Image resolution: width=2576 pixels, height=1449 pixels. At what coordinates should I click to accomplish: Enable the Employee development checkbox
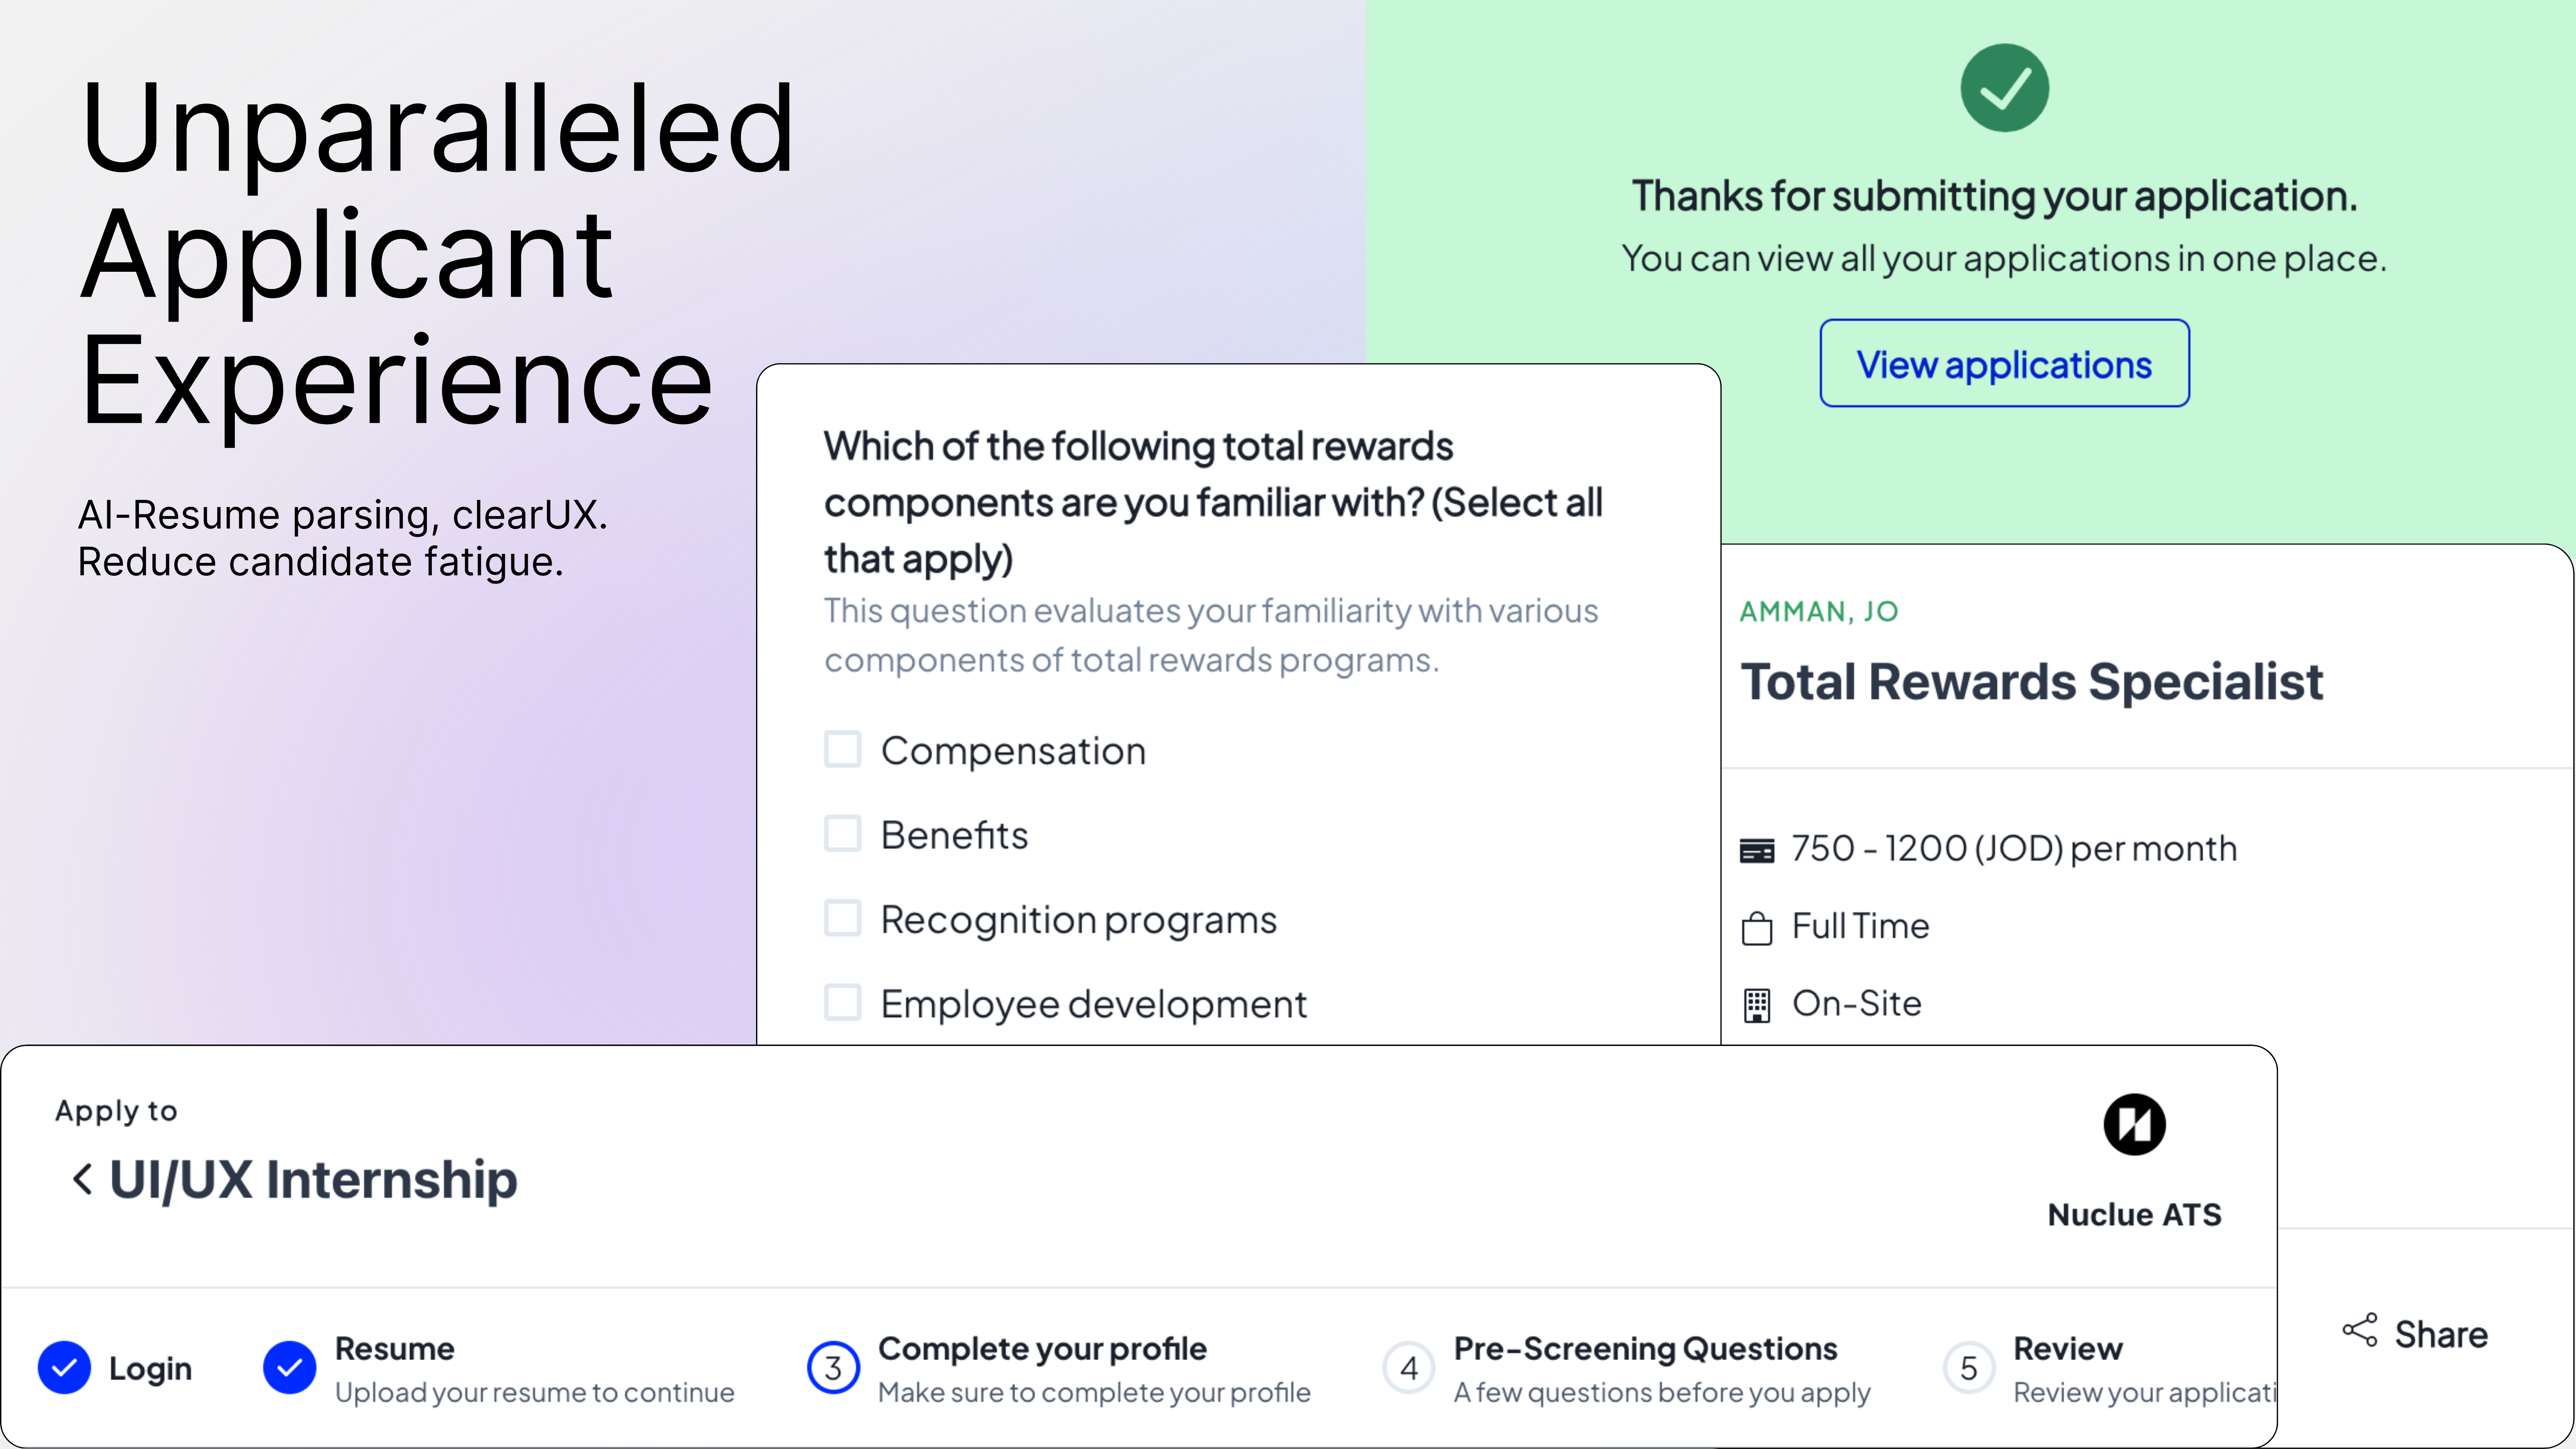pos(842,1002)
